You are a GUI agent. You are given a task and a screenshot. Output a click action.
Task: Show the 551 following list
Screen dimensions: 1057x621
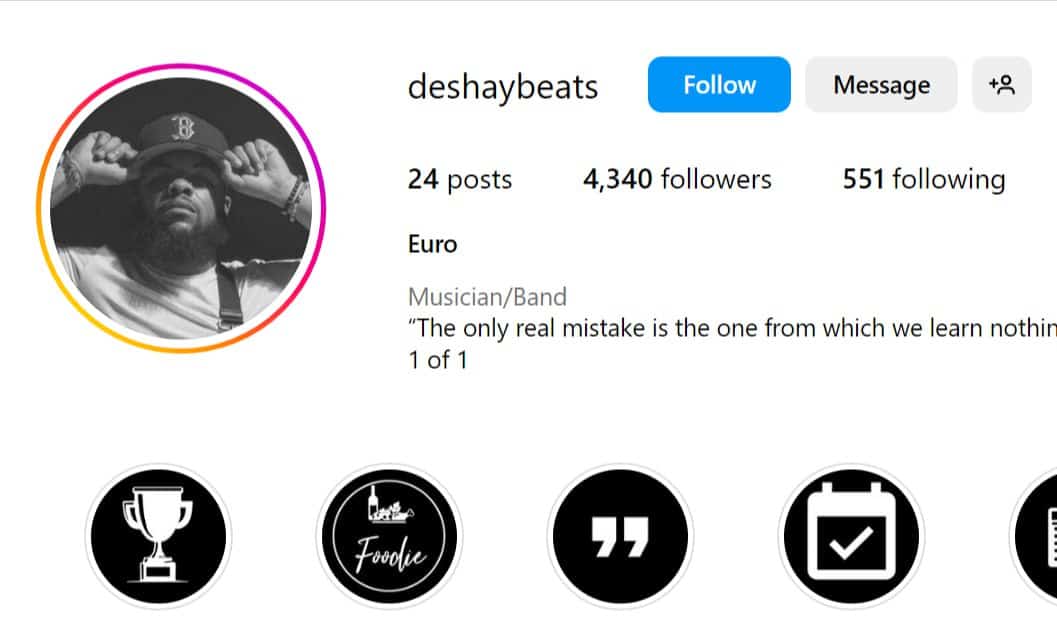coord(924,179)
